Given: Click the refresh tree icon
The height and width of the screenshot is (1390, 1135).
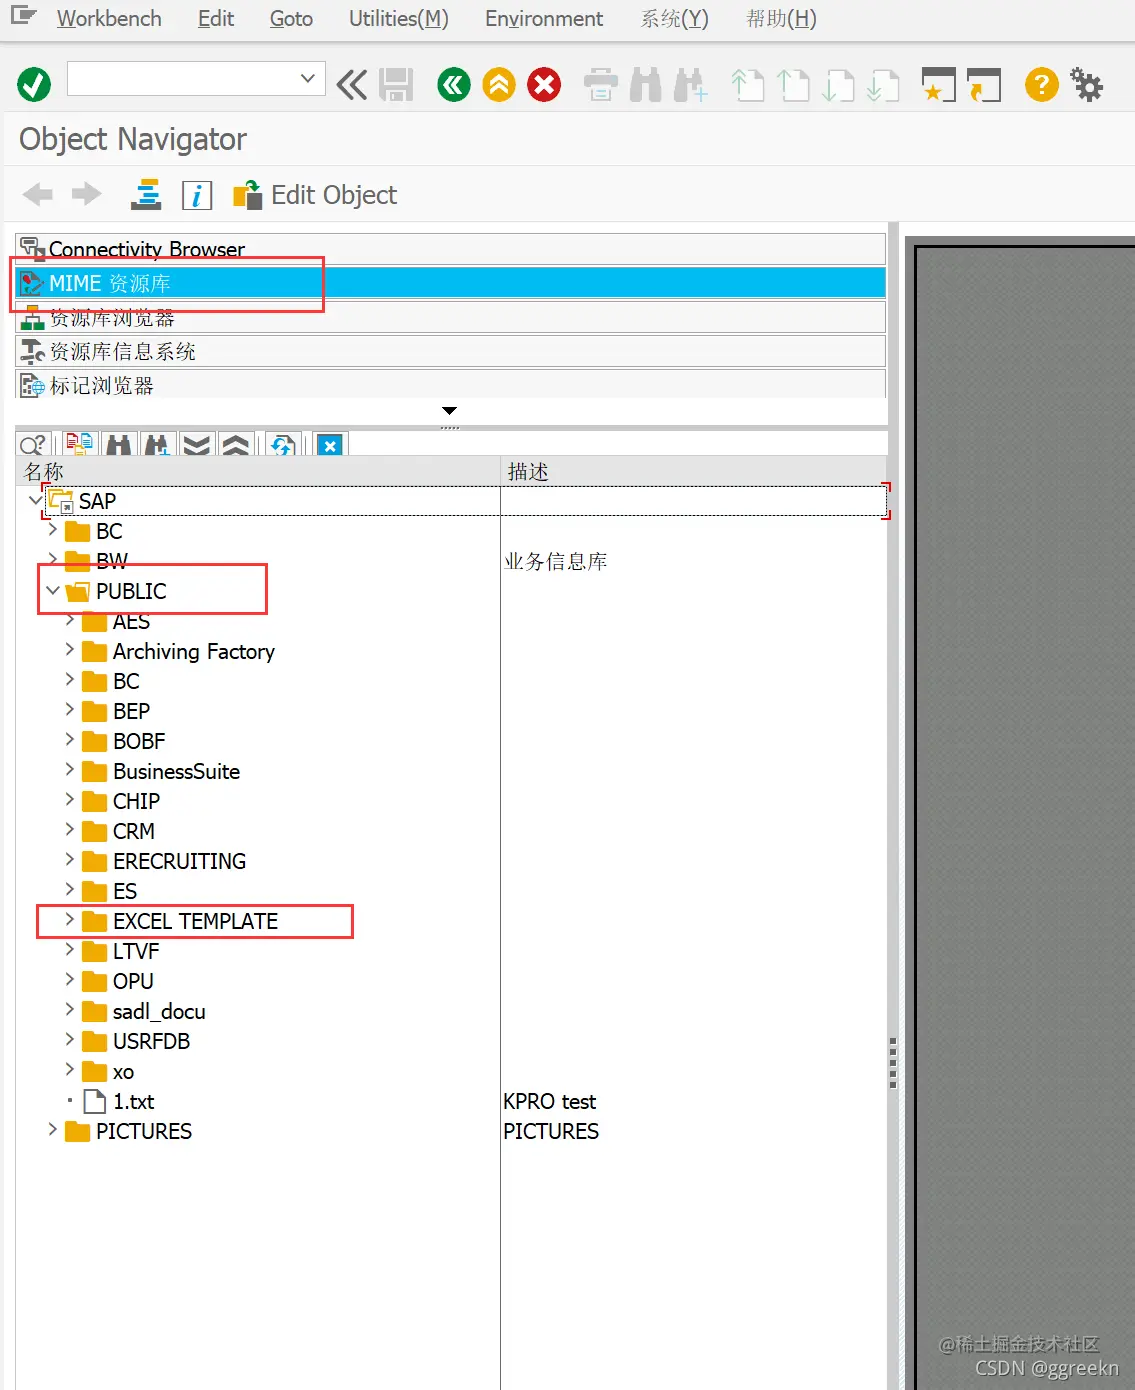Looking at the screenshot, I should 283,444.
